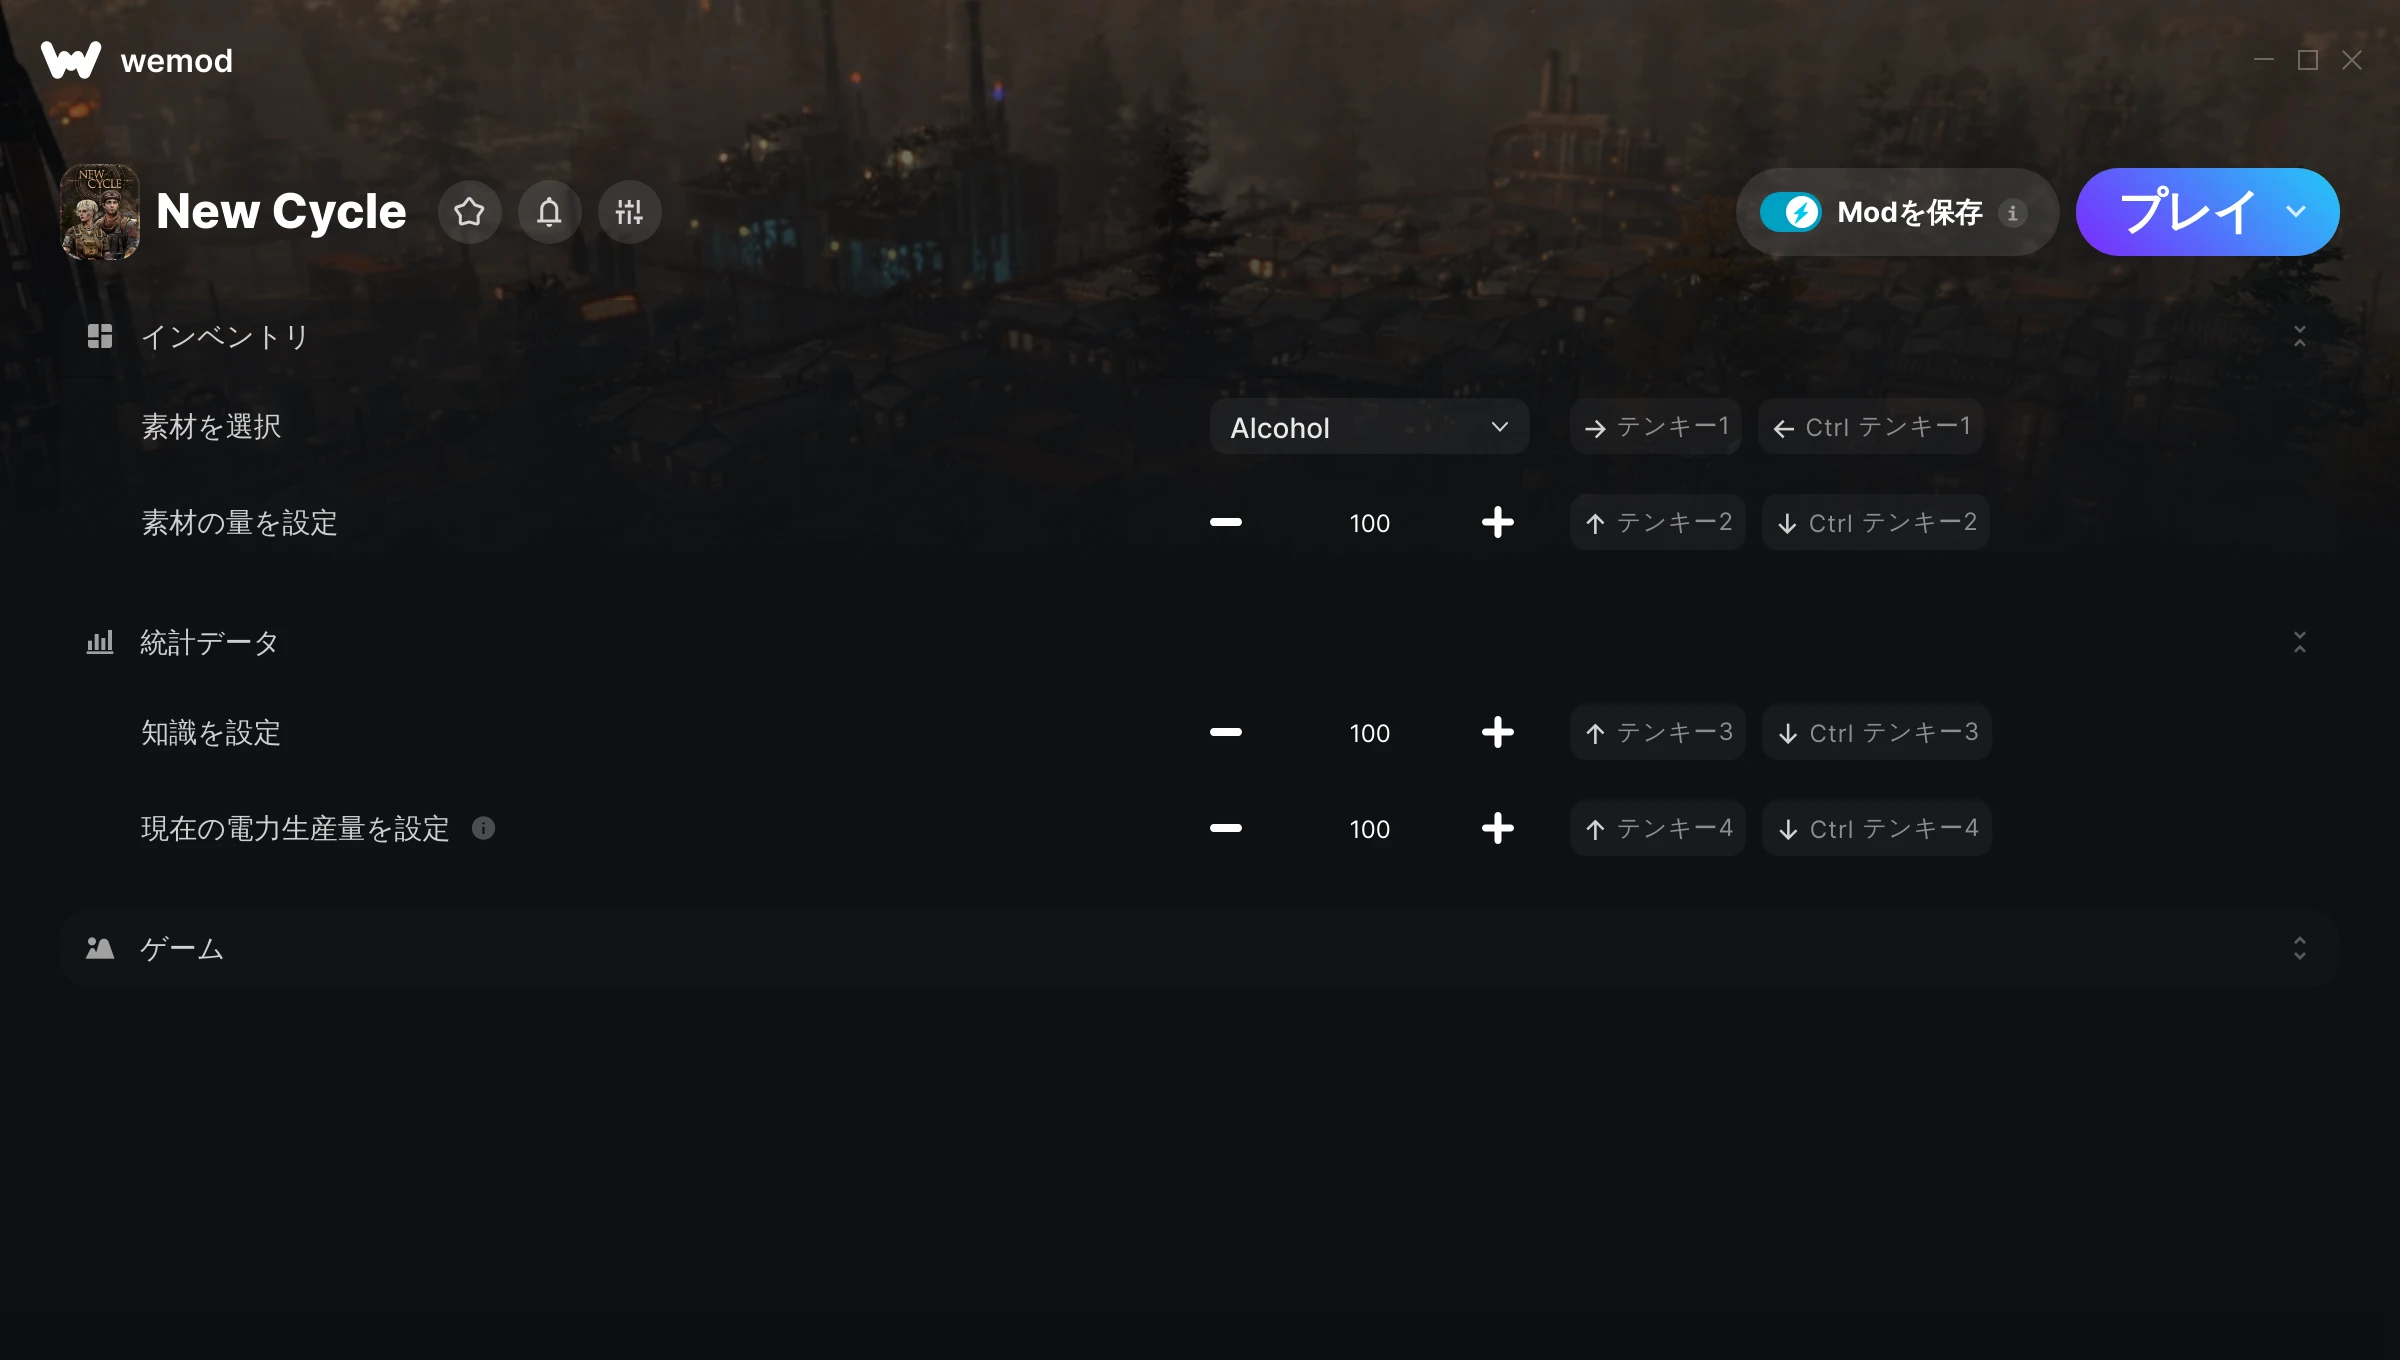The image size is (2400, 1360).
Task: Toggle the Modを保存 switch
Action: tap(1791, 212)
